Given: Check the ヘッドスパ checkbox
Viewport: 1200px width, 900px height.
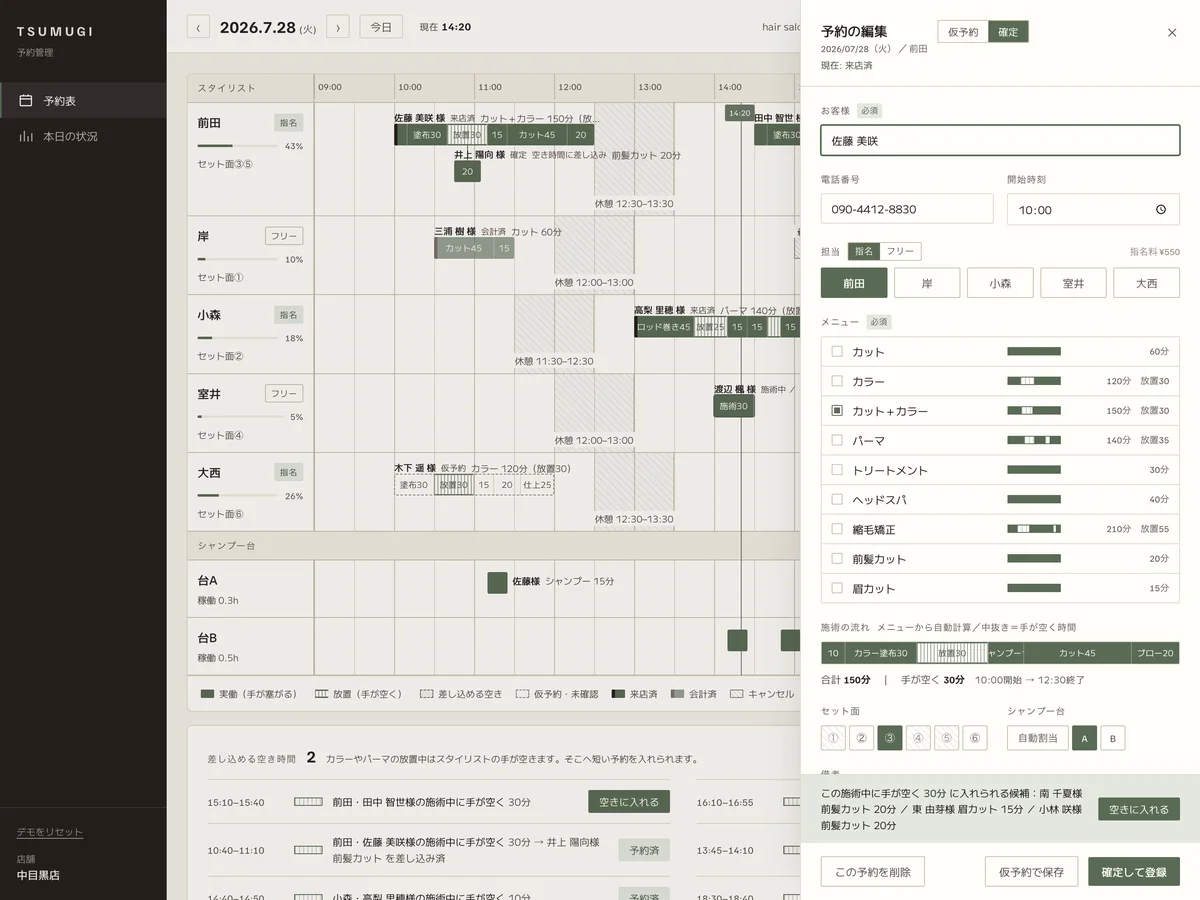Looking at the screenshot, I should [x=837, y=499].
